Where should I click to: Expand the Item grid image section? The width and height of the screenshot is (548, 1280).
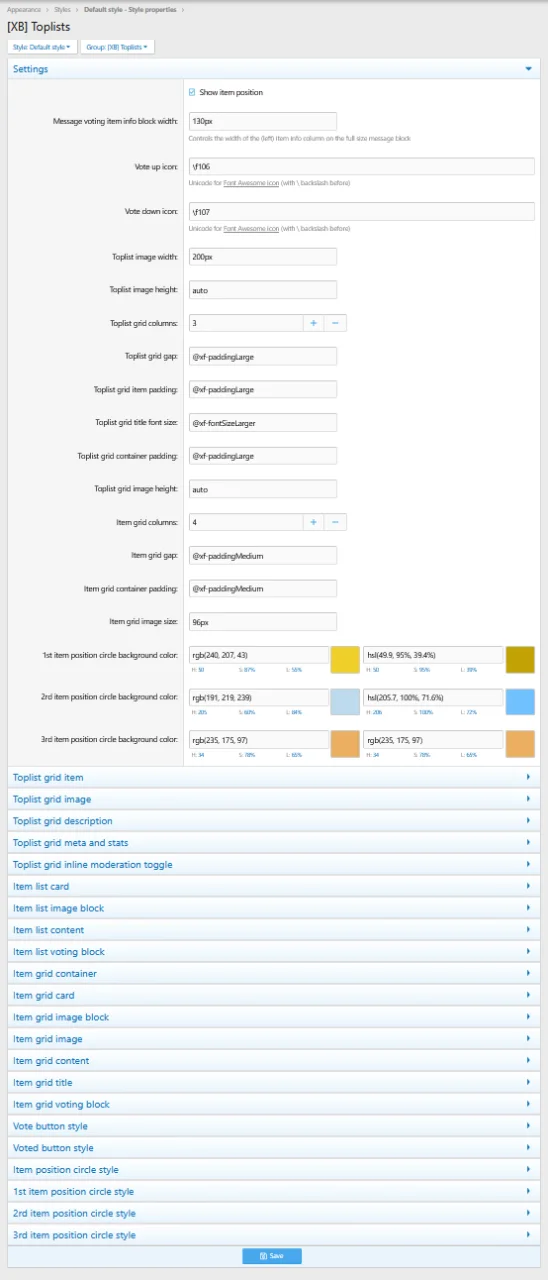click(274, 1039)
